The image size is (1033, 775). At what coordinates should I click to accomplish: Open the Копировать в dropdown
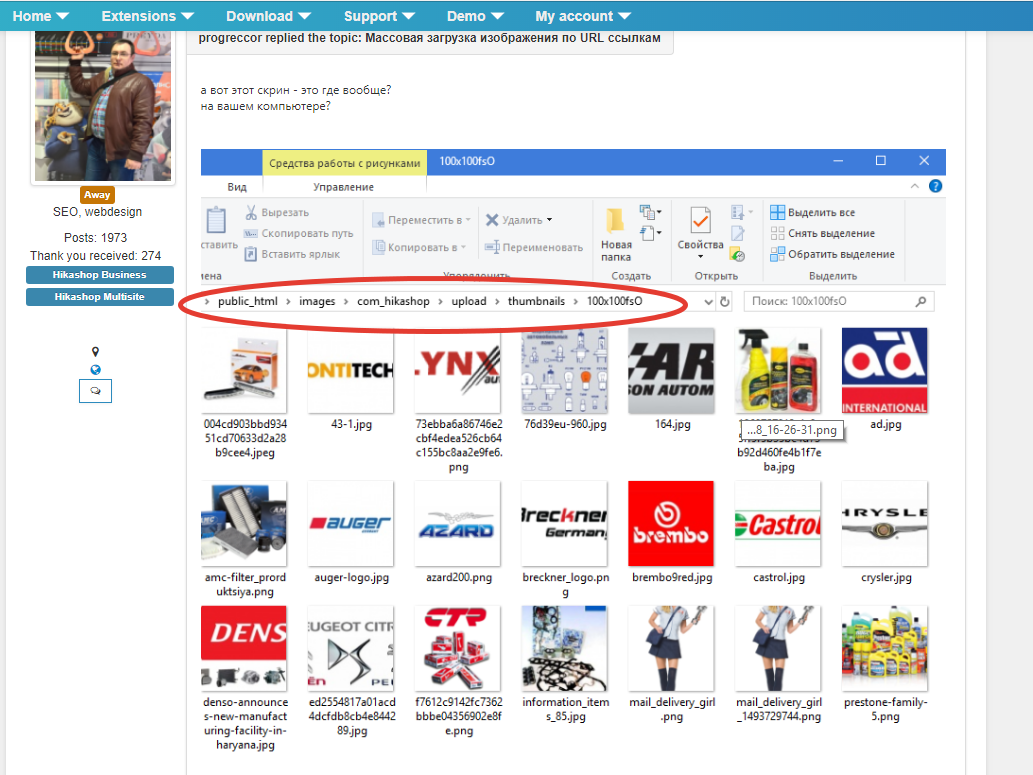click(x=420, y=247)
